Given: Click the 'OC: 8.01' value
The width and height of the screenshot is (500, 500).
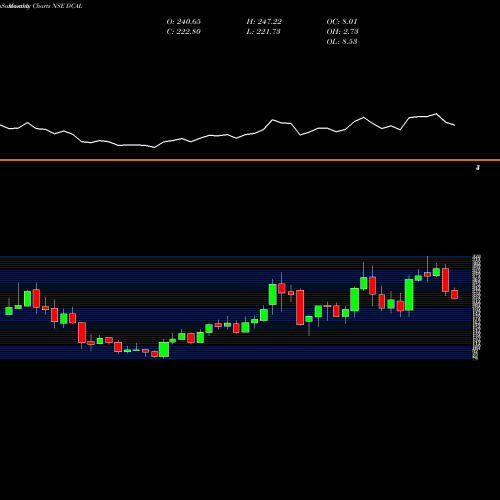Looking at the screenshot, I should click(342, 22).
